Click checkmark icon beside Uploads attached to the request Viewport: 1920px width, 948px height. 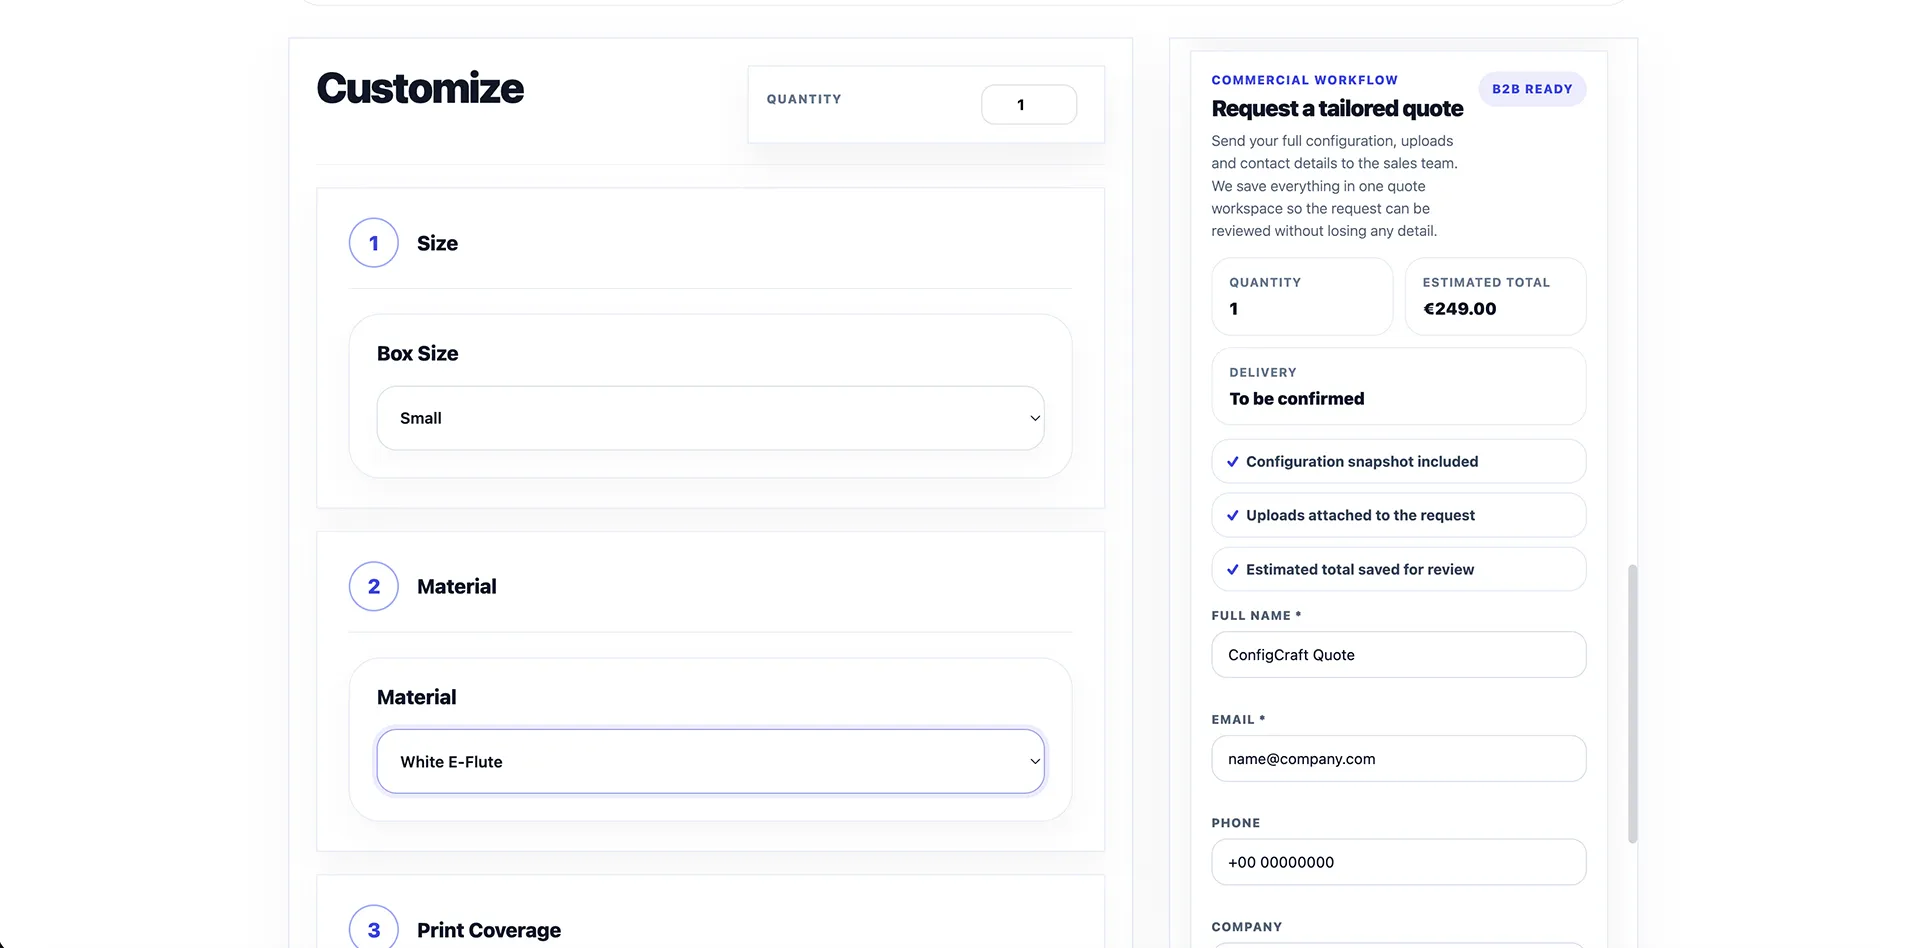1233,516
